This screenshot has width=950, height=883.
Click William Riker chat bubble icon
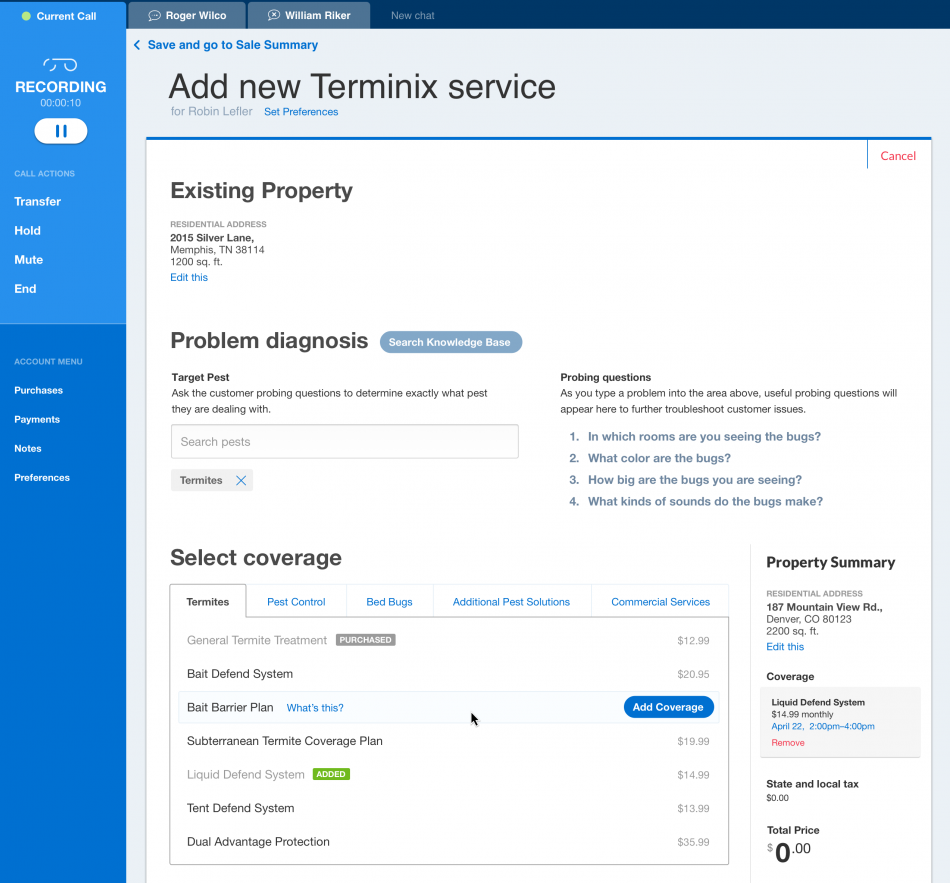point(274,15)
